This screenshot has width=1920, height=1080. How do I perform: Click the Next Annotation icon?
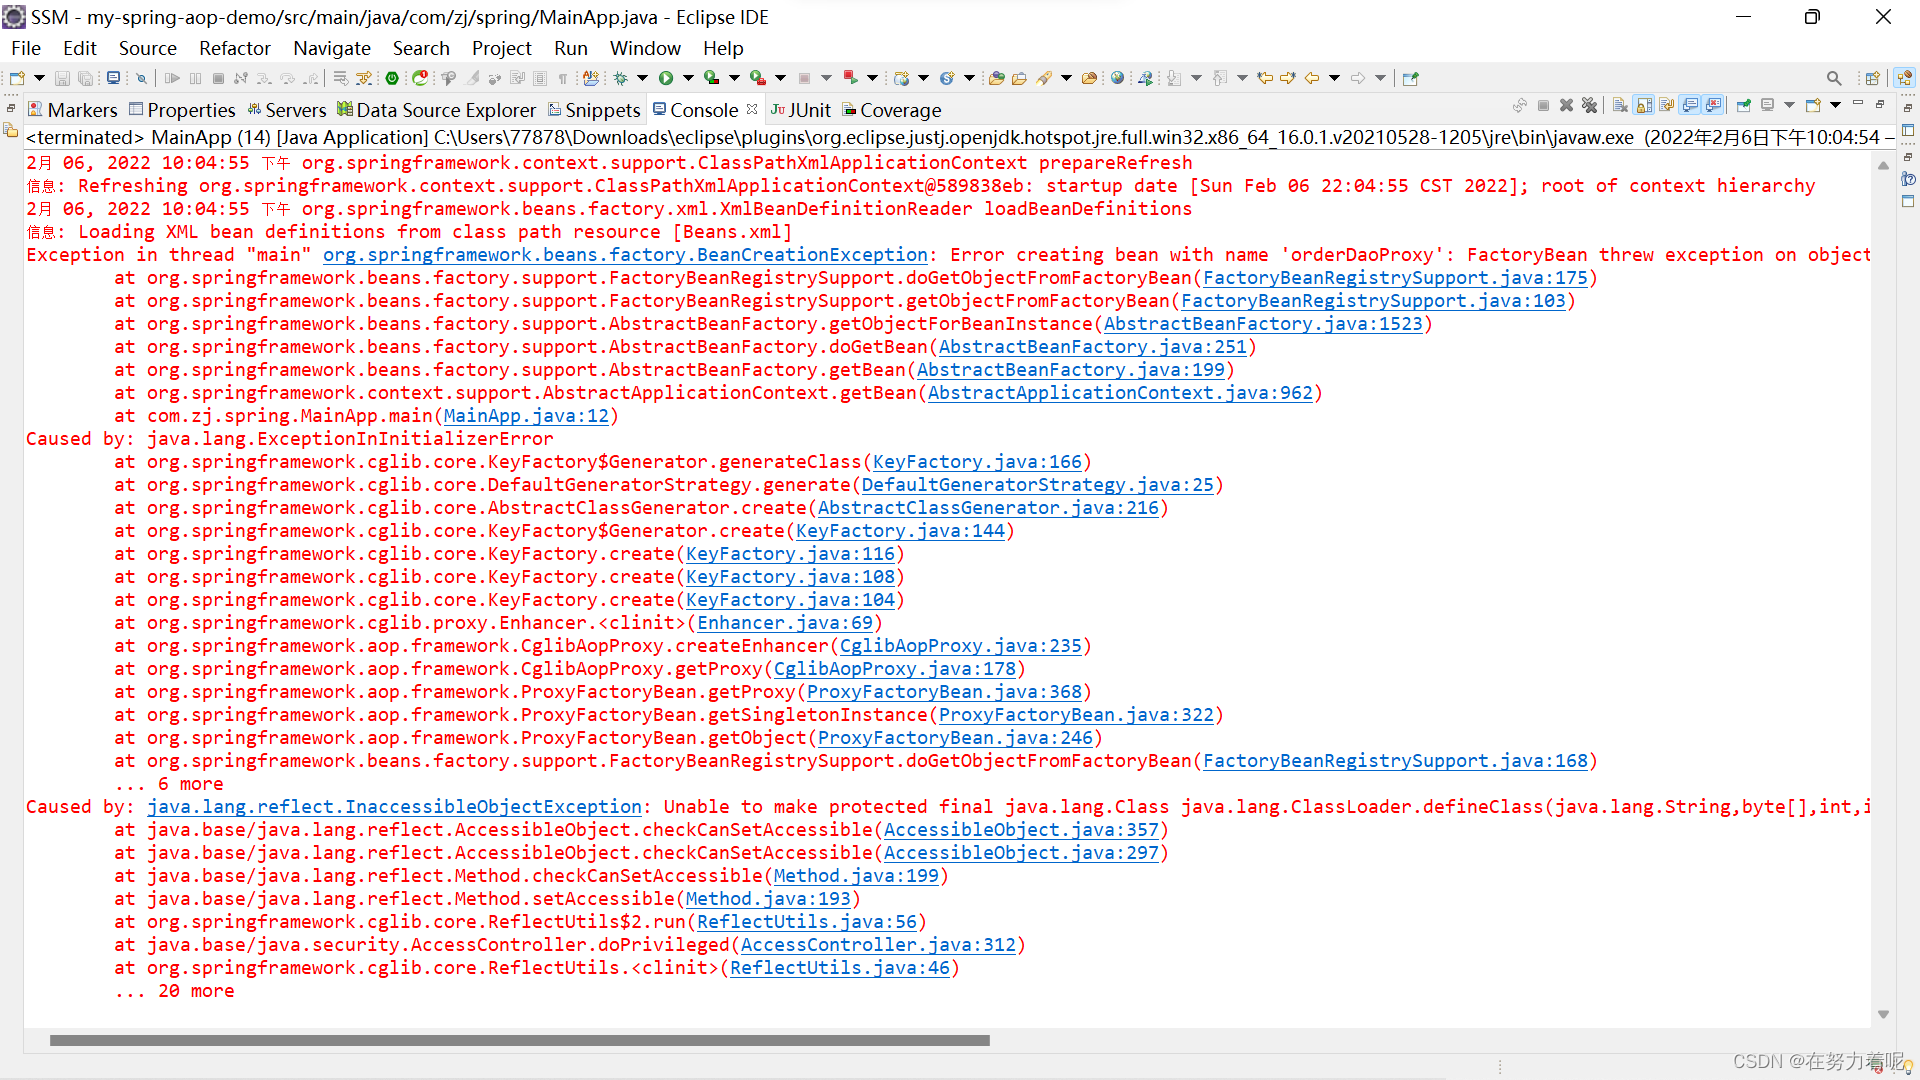tap(1174, 78)
